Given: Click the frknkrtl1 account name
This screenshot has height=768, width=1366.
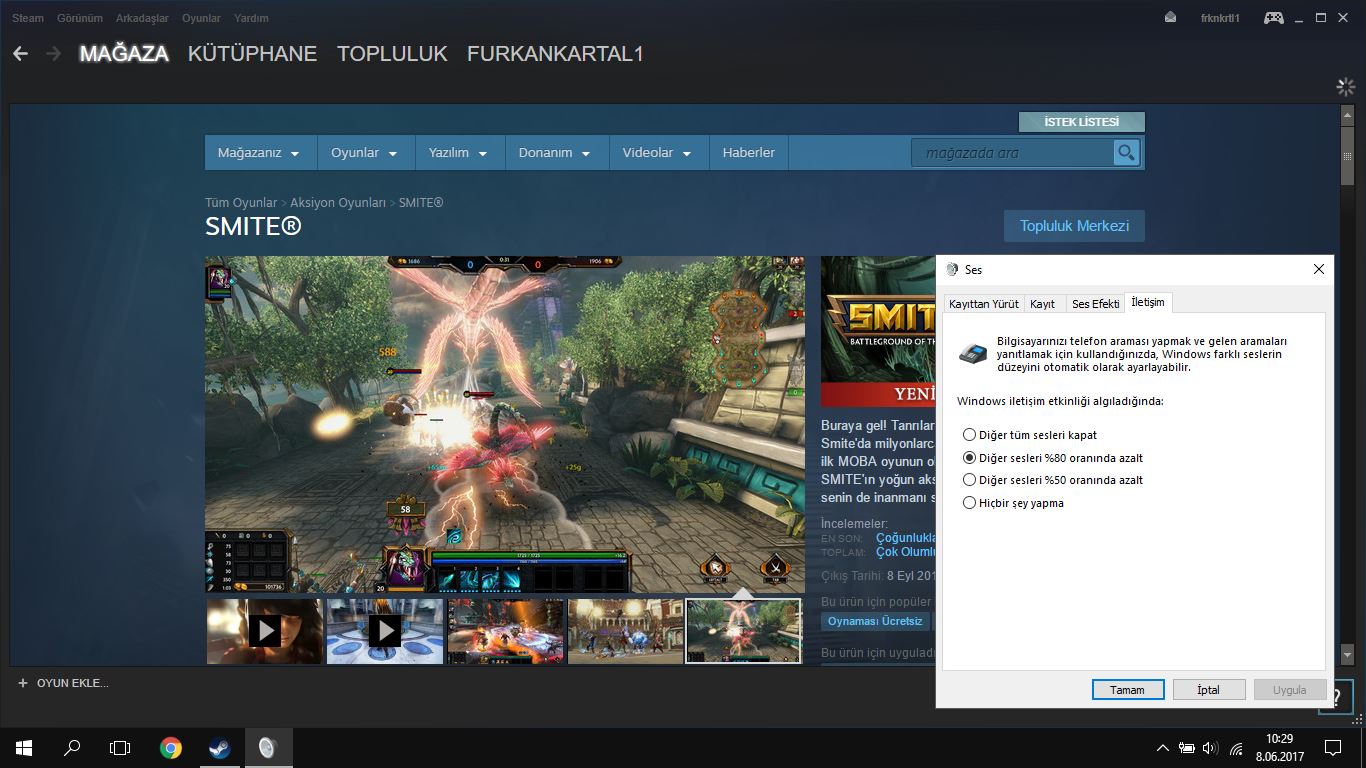Looking at the screenshot, I should point(1220,18).
